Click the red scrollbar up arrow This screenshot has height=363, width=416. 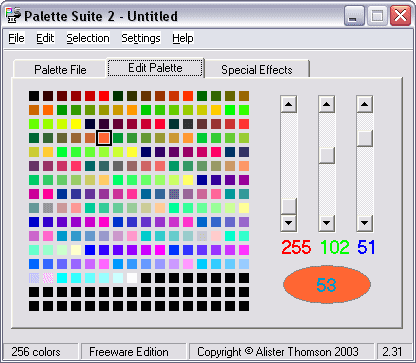click(289, 104)
